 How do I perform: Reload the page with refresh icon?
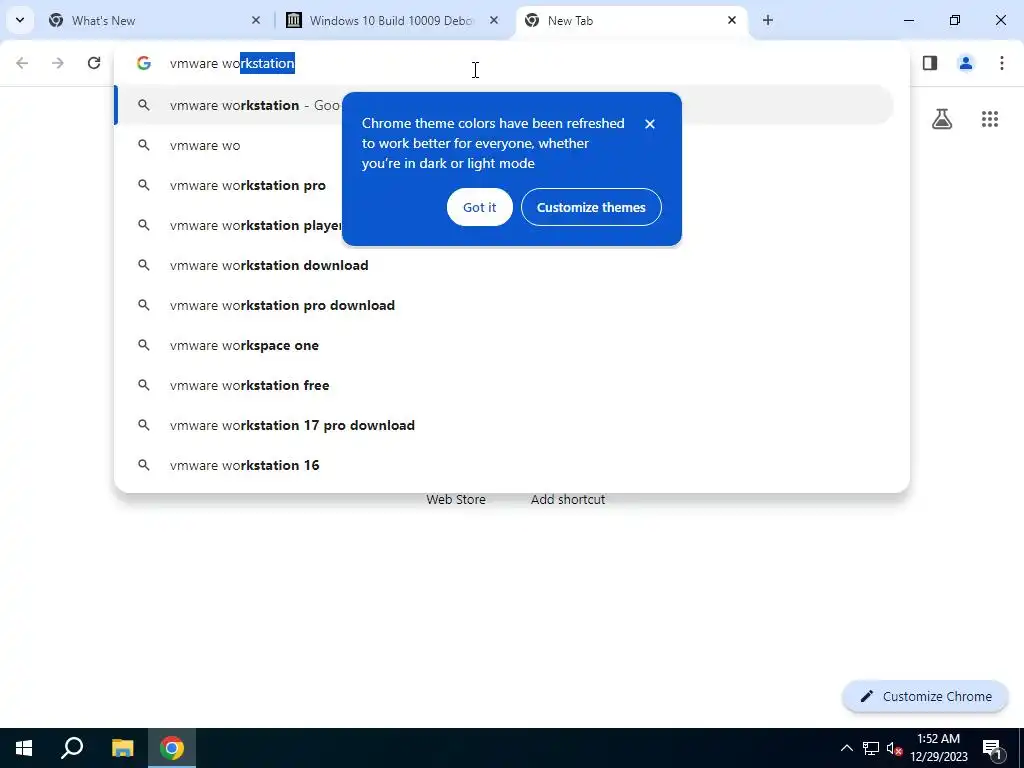pos(94,63)
